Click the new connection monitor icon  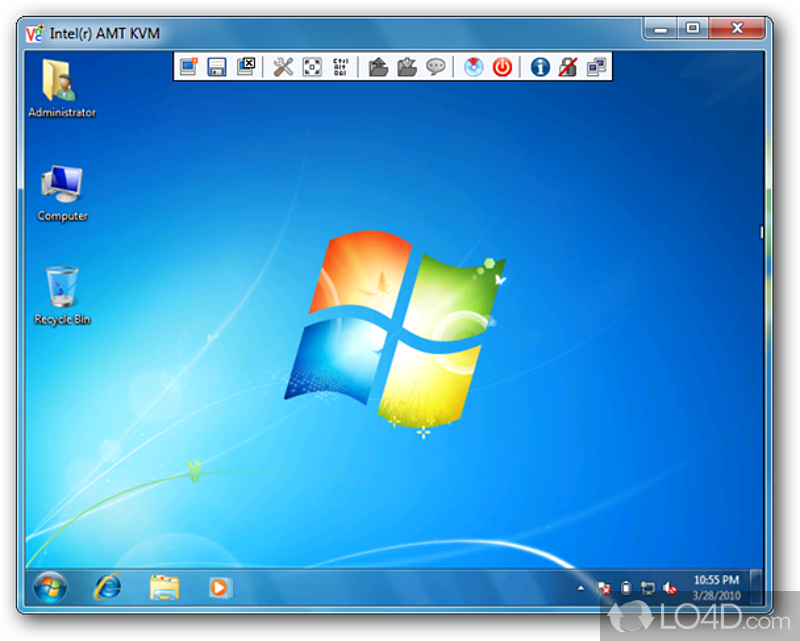pos(189,66)
